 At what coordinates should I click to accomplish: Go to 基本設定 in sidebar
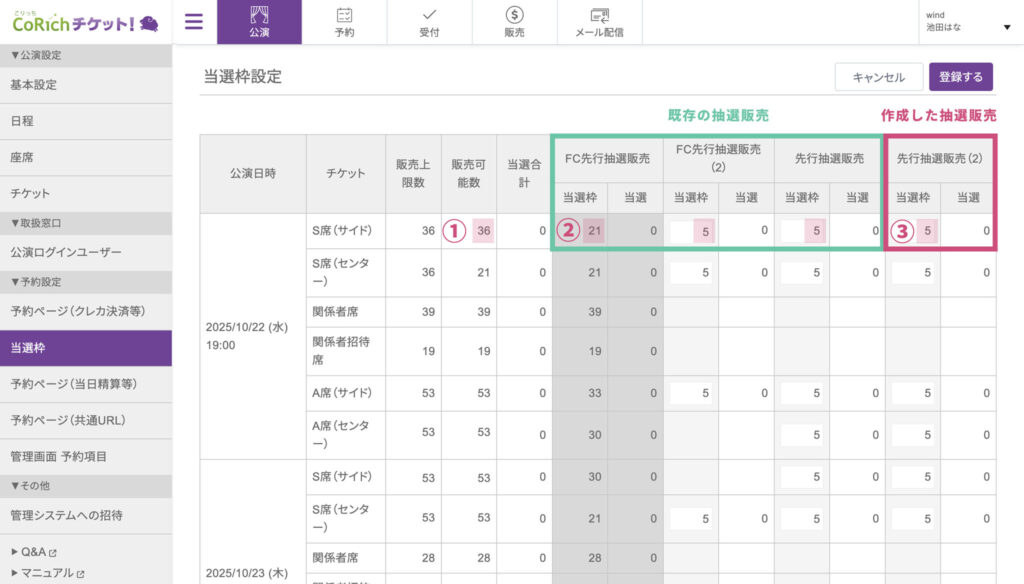[34, 85]
